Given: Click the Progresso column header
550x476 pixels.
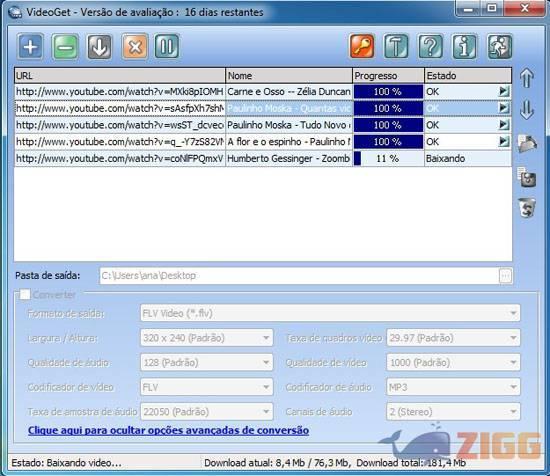Looking at the screenshot, I should [388, 76].
